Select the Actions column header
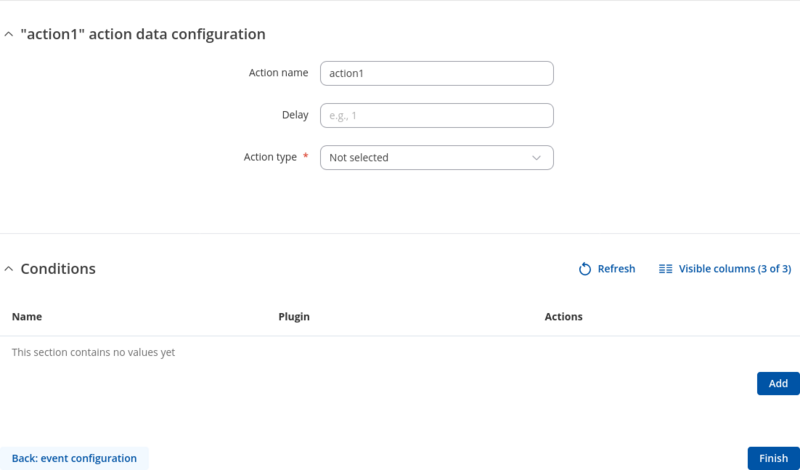 click(x=563, y=317)
